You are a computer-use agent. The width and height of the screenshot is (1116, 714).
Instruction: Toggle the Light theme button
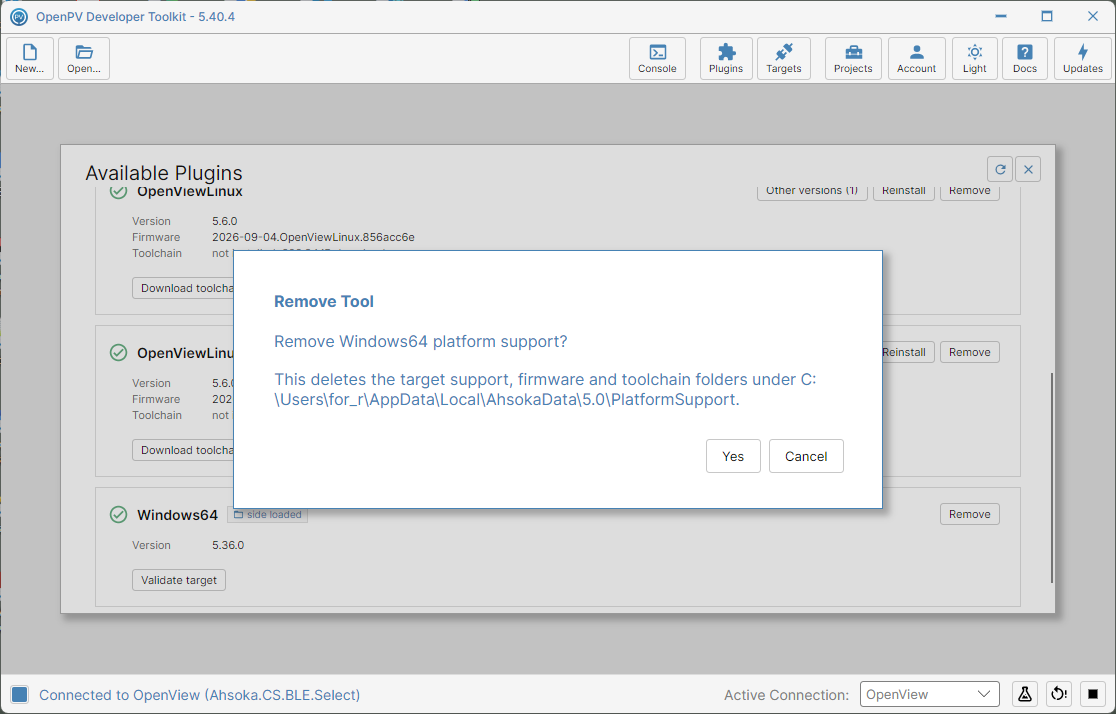974,58
